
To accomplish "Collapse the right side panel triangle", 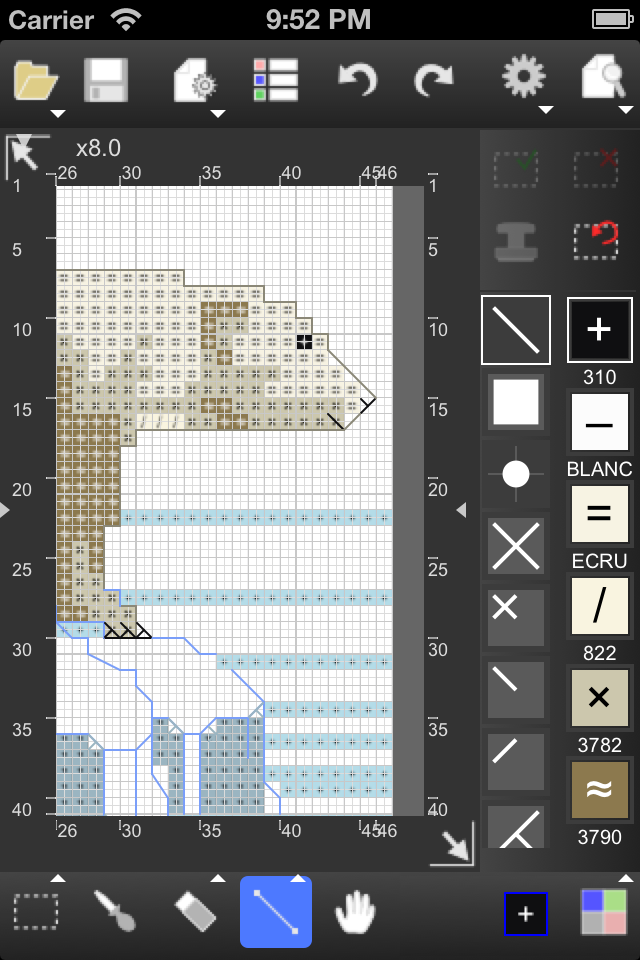I will point(461,510).
